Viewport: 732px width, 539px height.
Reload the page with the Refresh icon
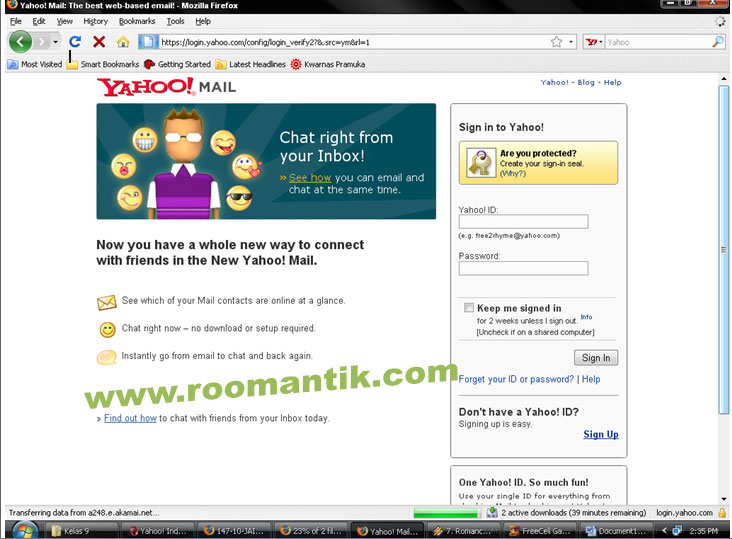coord(75,42)
